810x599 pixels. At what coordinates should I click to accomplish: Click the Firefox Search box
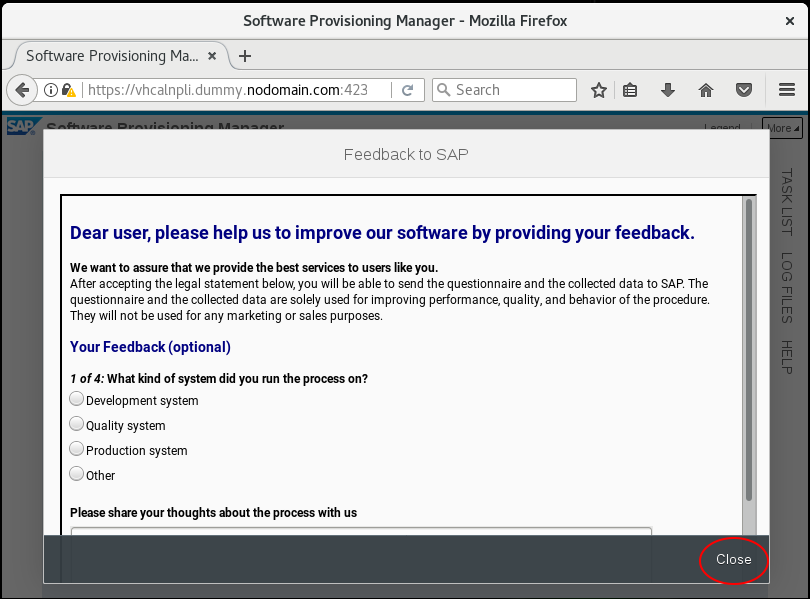click(x=504, y=90)
